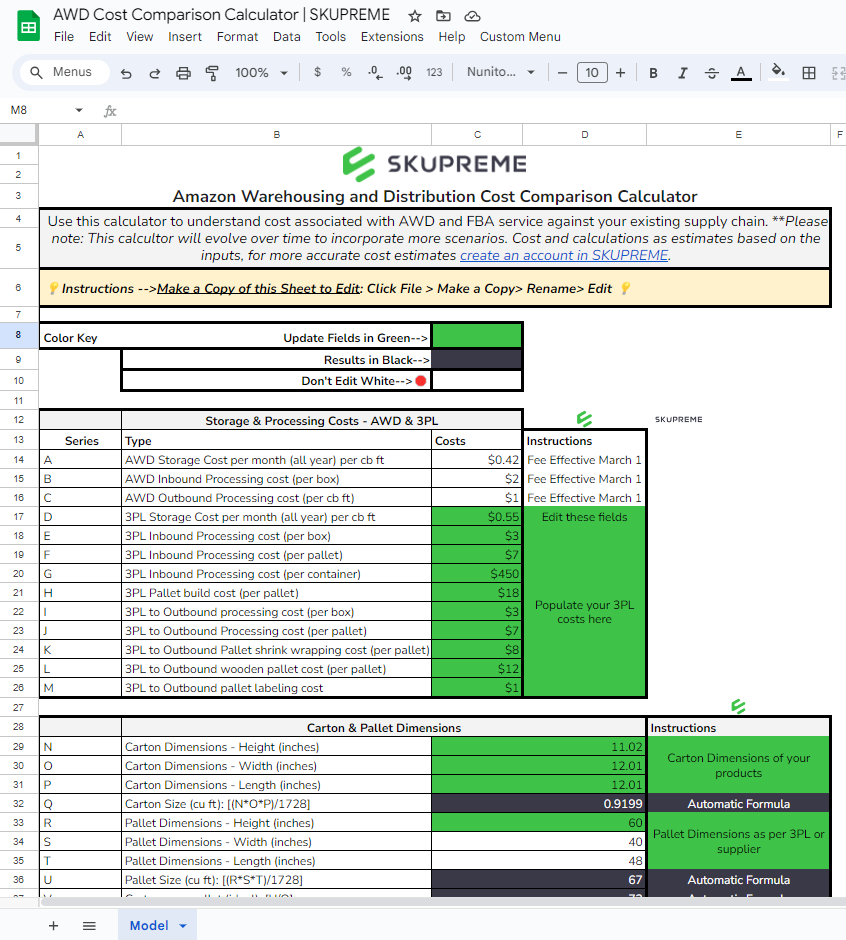Select the $450 container cost cell
Image resolution: width=846 pixels, height=940 pixels.
click(477, 574)
